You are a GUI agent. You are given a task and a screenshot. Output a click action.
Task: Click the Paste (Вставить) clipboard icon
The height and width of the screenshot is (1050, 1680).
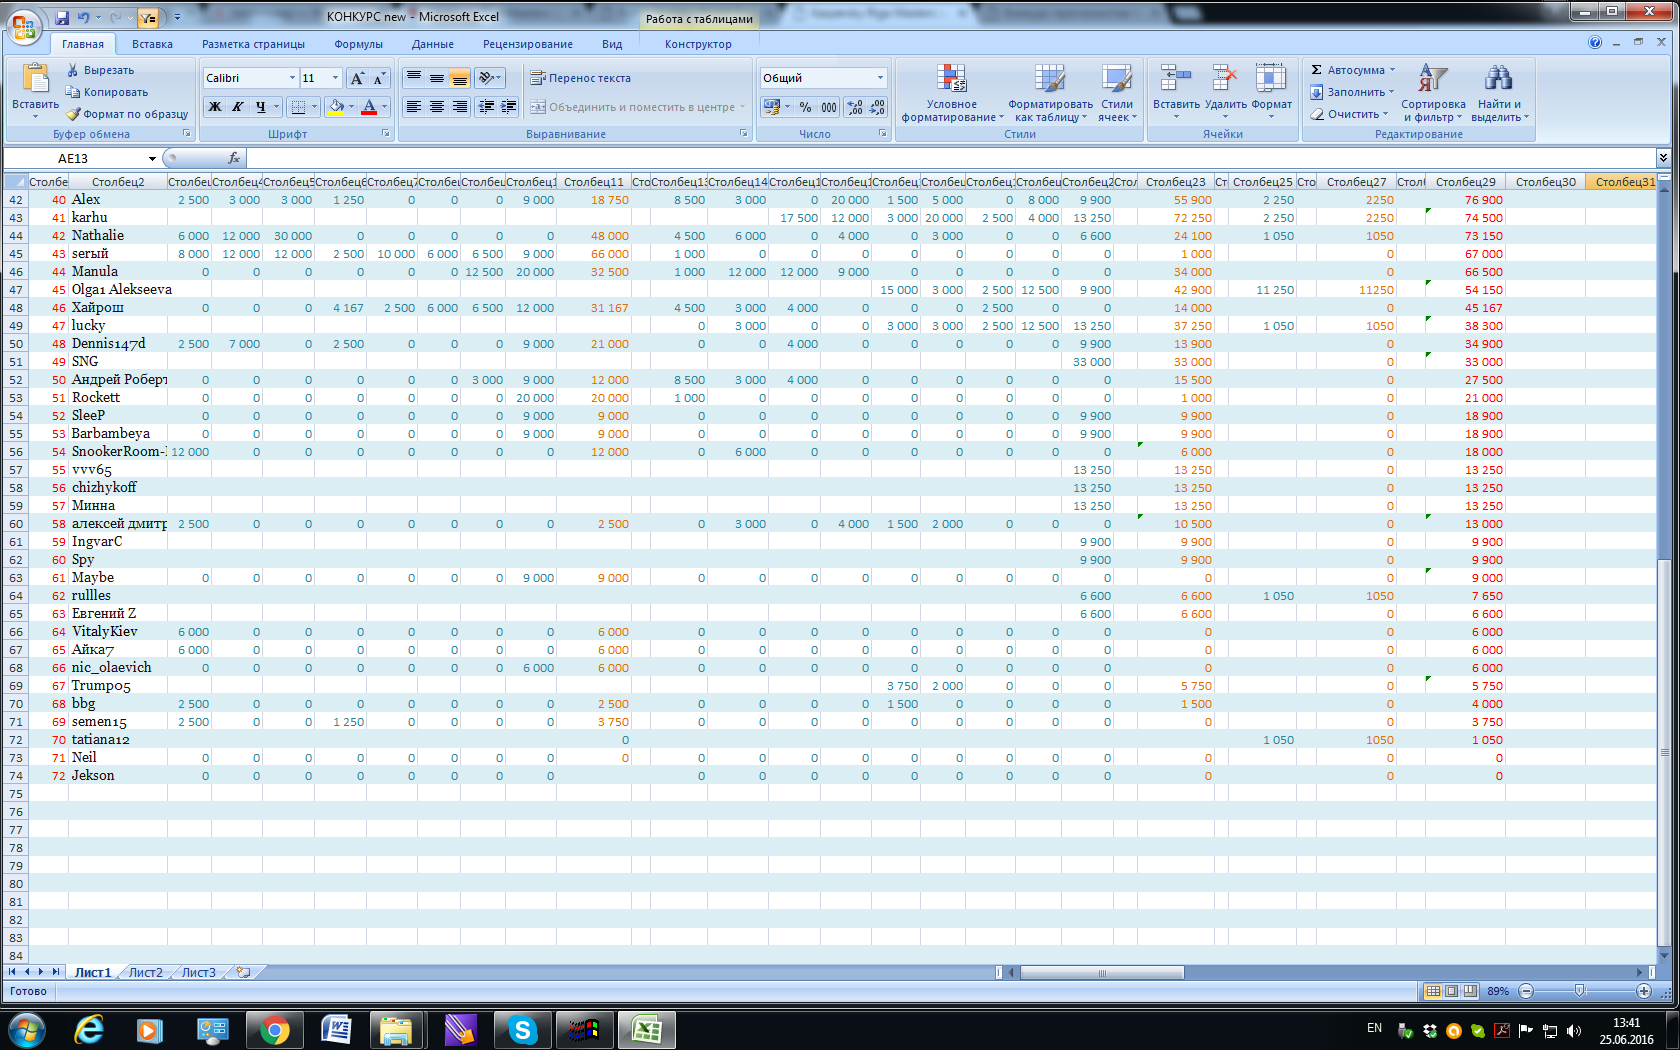35,79
